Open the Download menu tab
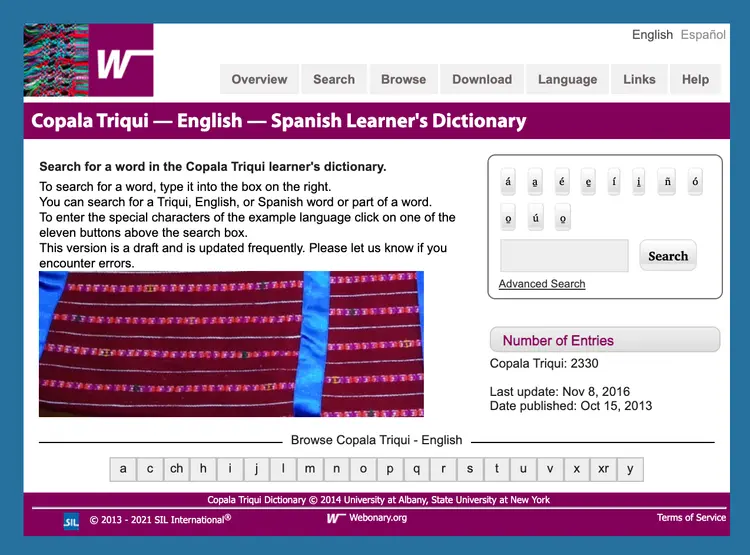 coord(481,80)
